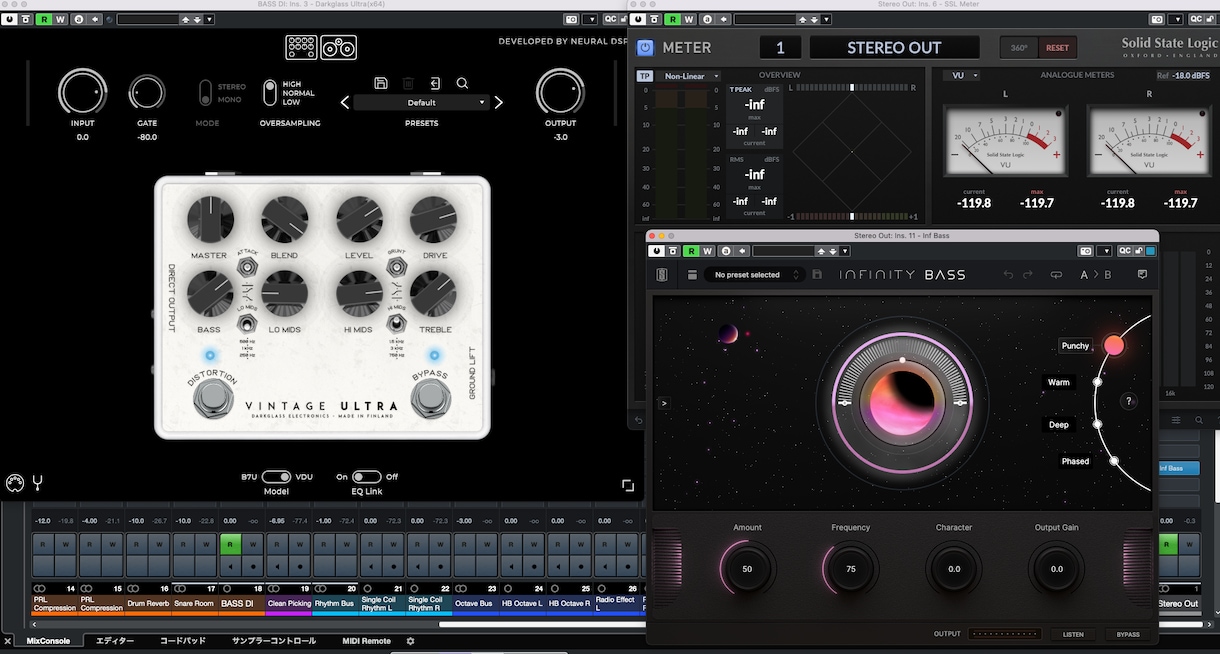
Task: Click the feedback message icon in Infinity Bass
Action: 1143,275
